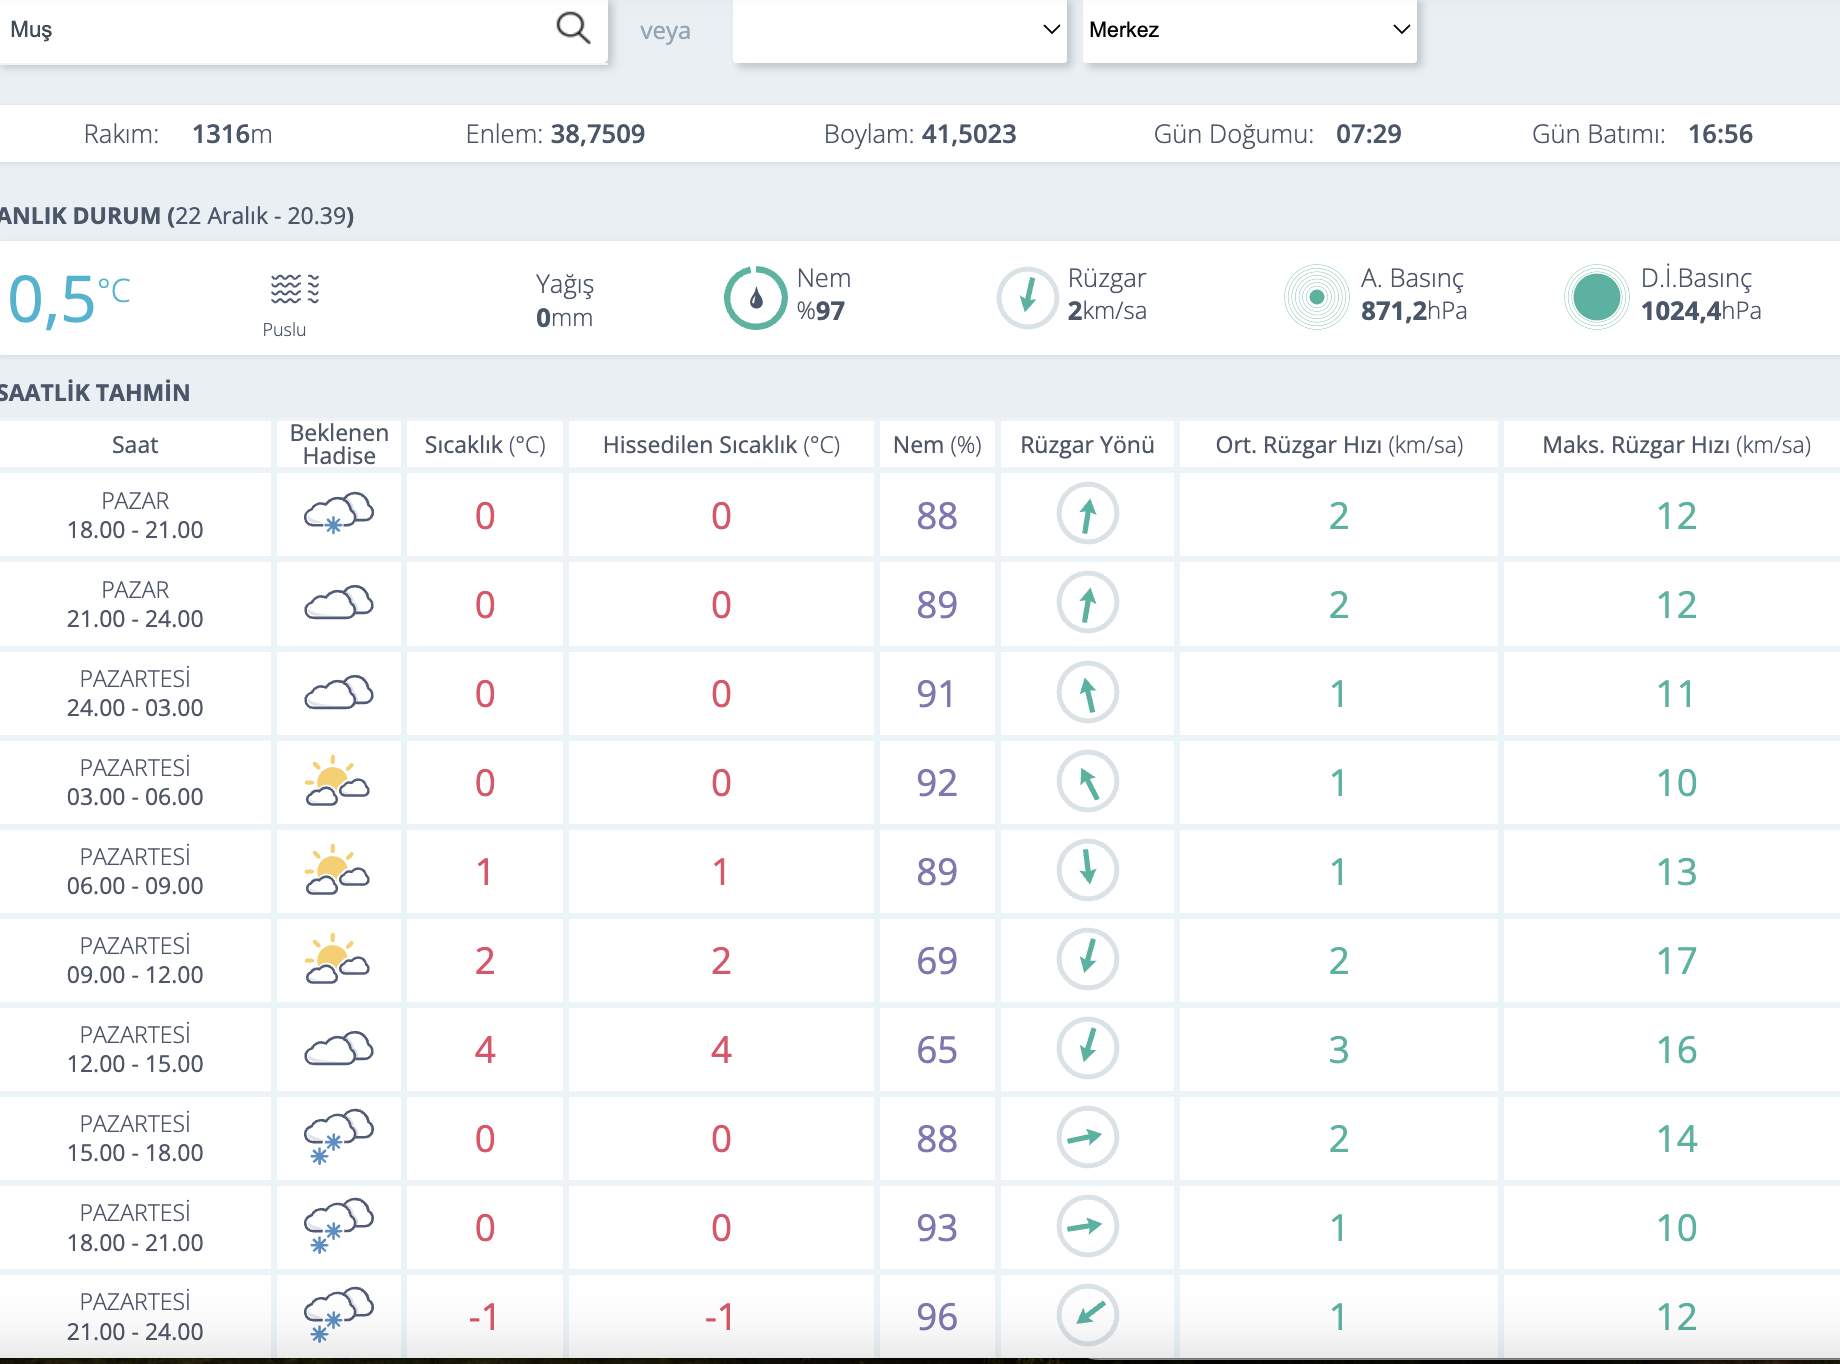Click wind direction arrow for PAZARTESİ 06.00 - 09.00
The image size is (1840, 1364).
click(1087, 870)
